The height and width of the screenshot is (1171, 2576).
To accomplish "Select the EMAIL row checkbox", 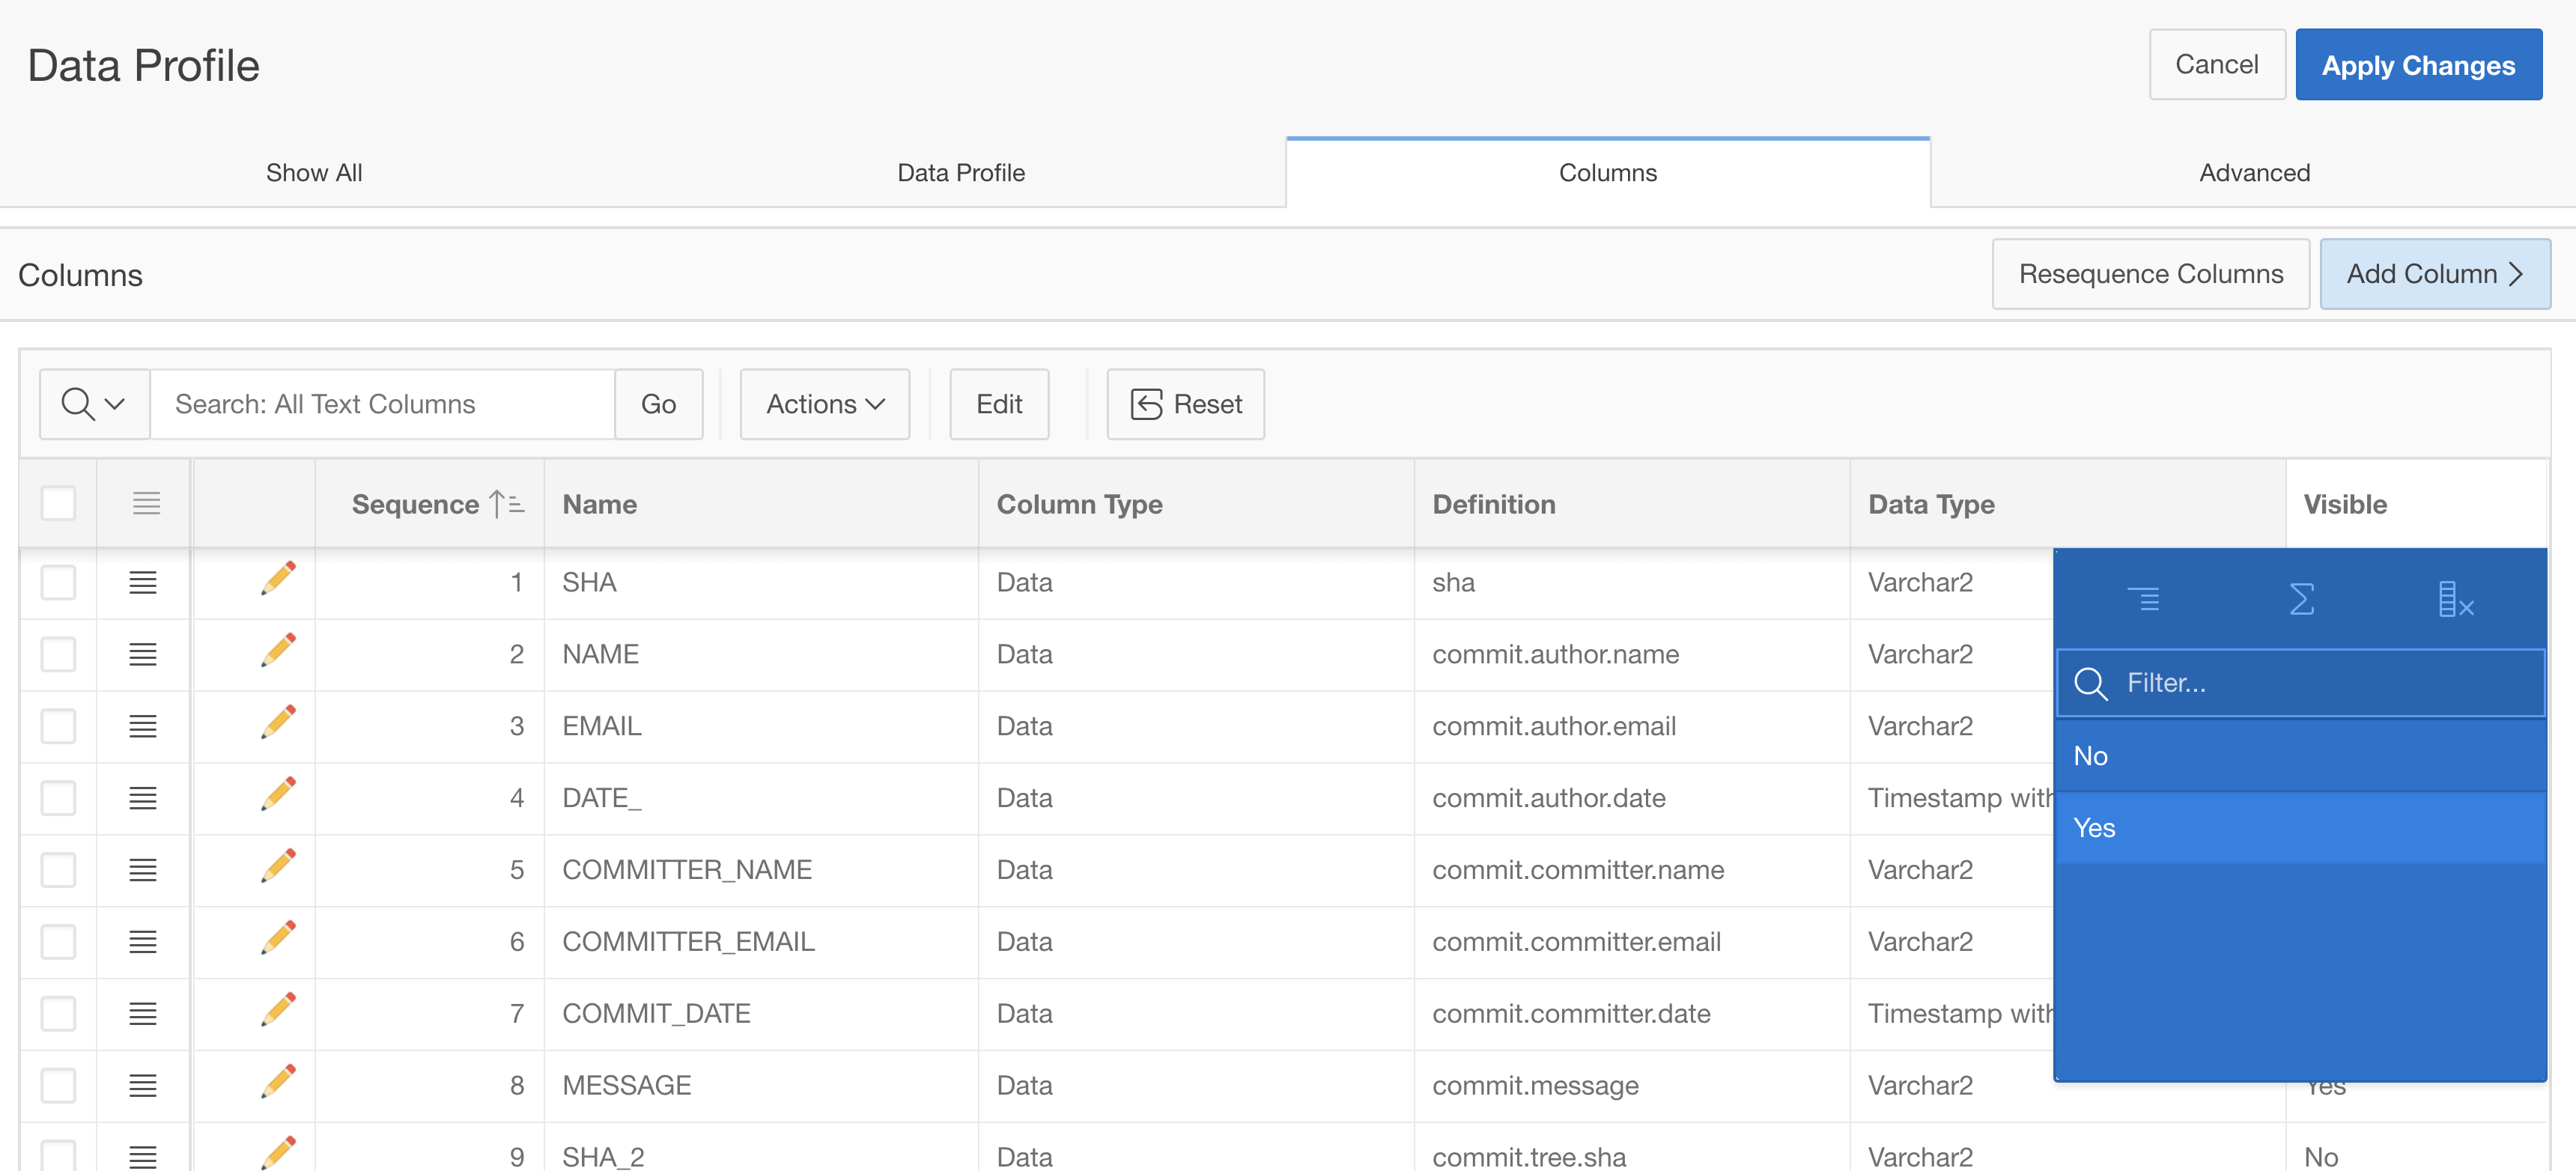I will point(59,726).
